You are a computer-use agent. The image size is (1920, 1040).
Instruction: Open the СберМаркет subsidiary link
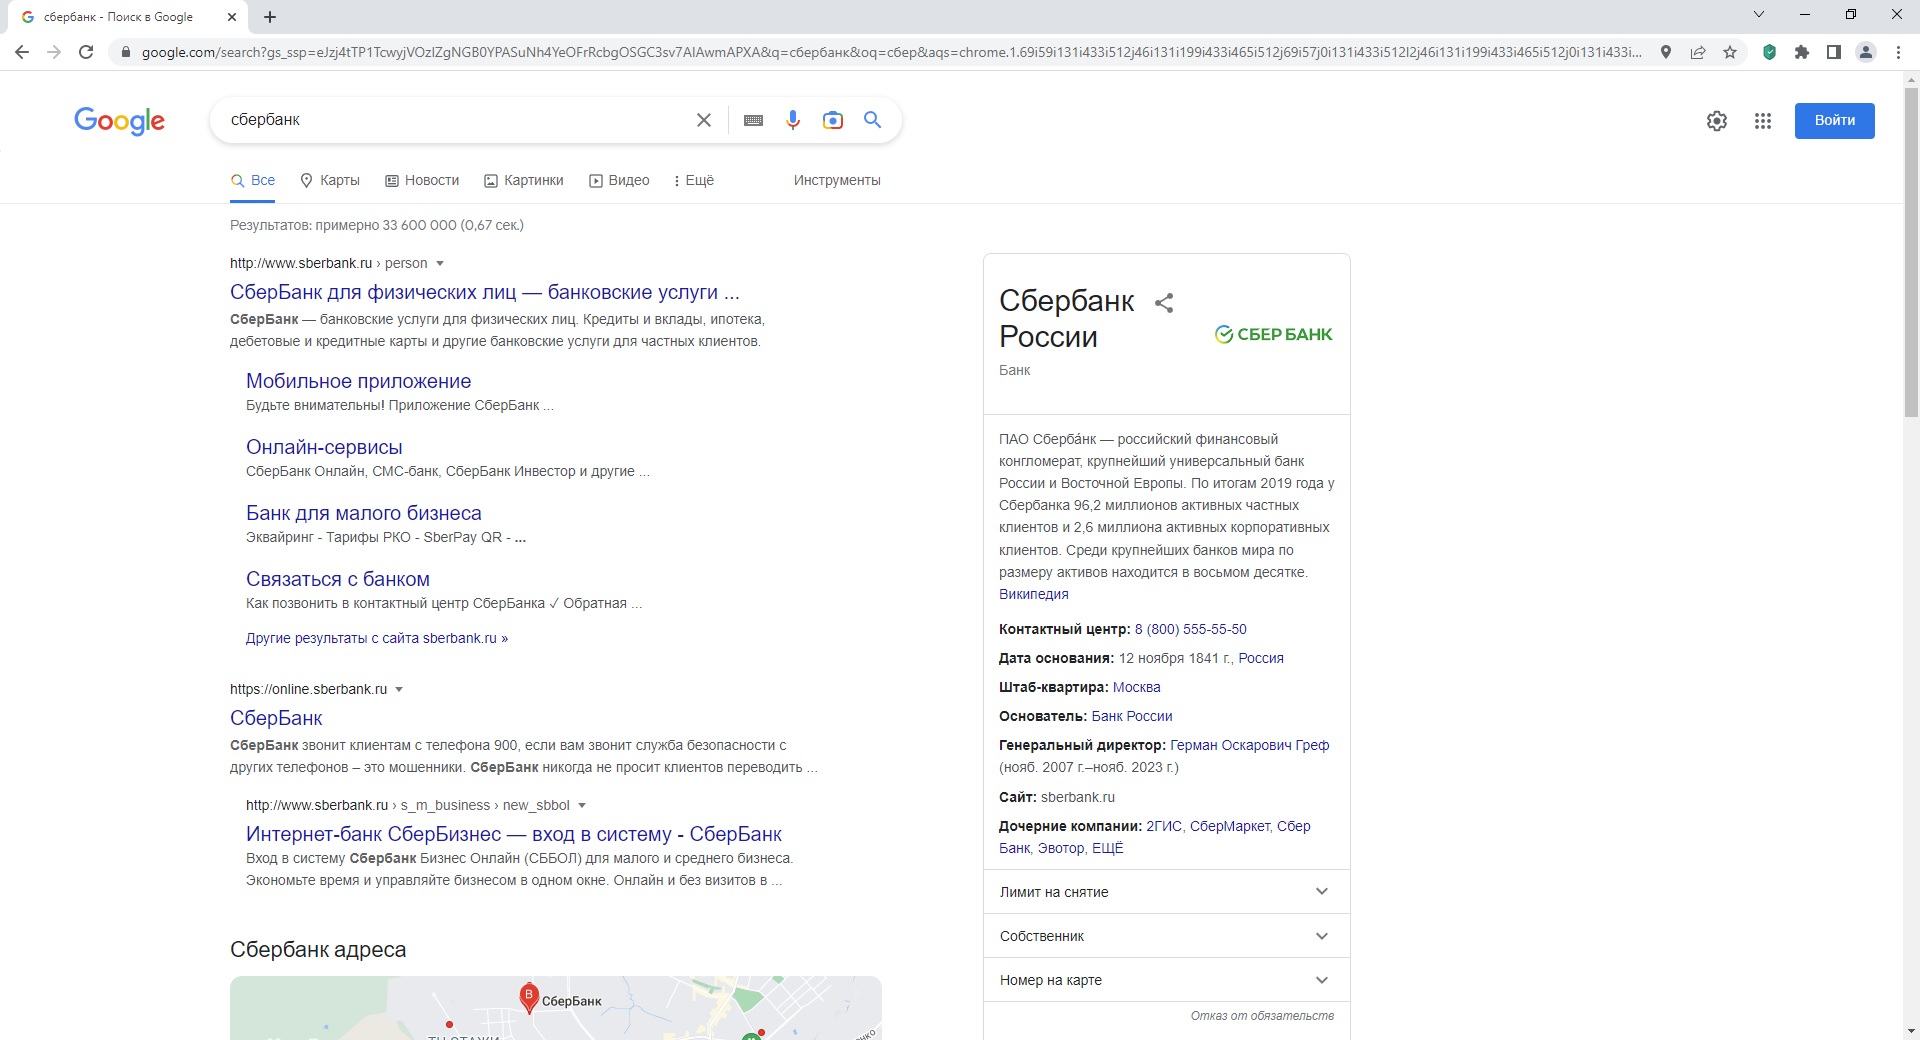point(1230,826)
